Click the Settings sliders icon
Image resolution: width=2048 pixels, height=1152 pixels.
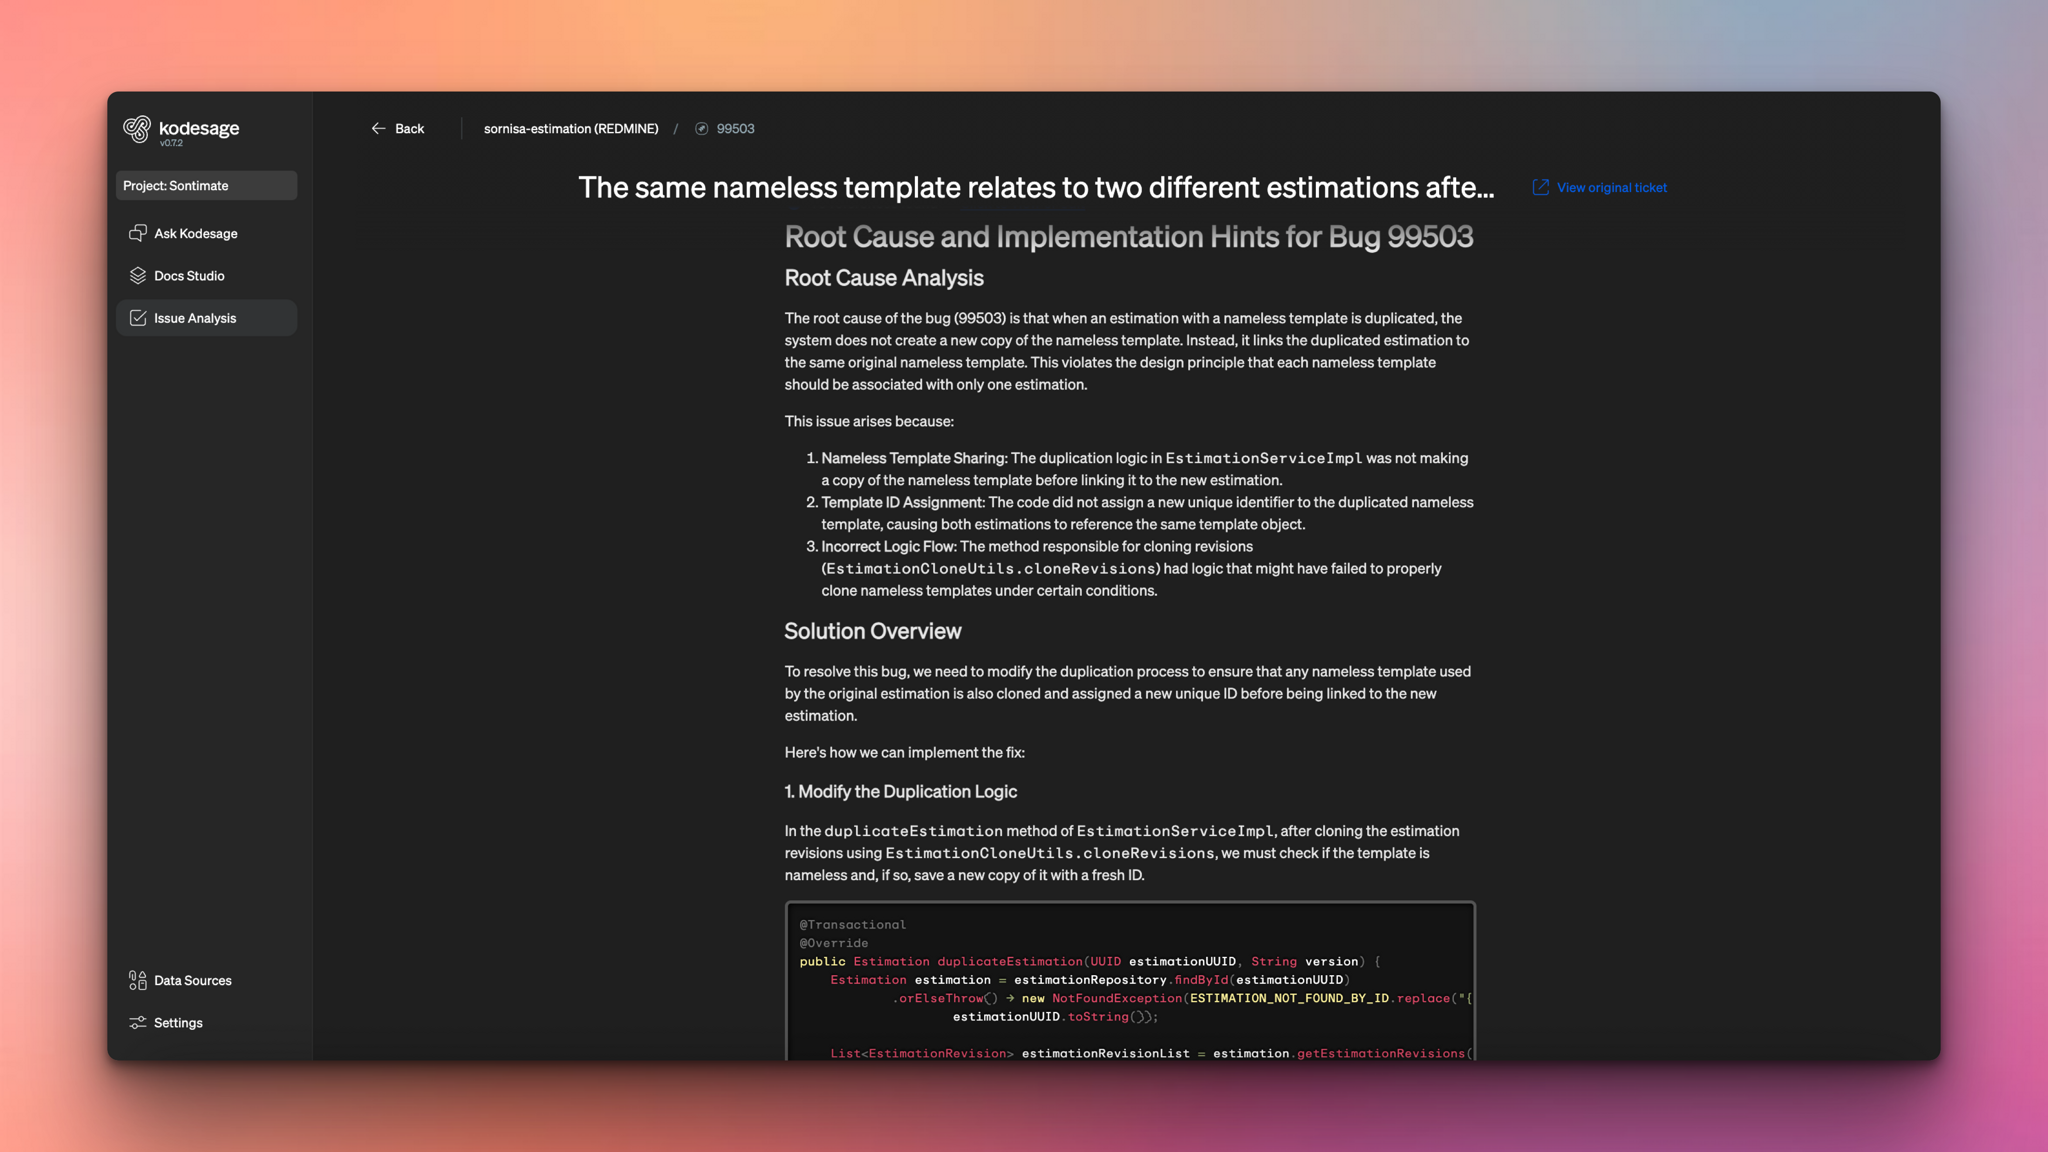pyautogui.click(x=138, y=1022)
